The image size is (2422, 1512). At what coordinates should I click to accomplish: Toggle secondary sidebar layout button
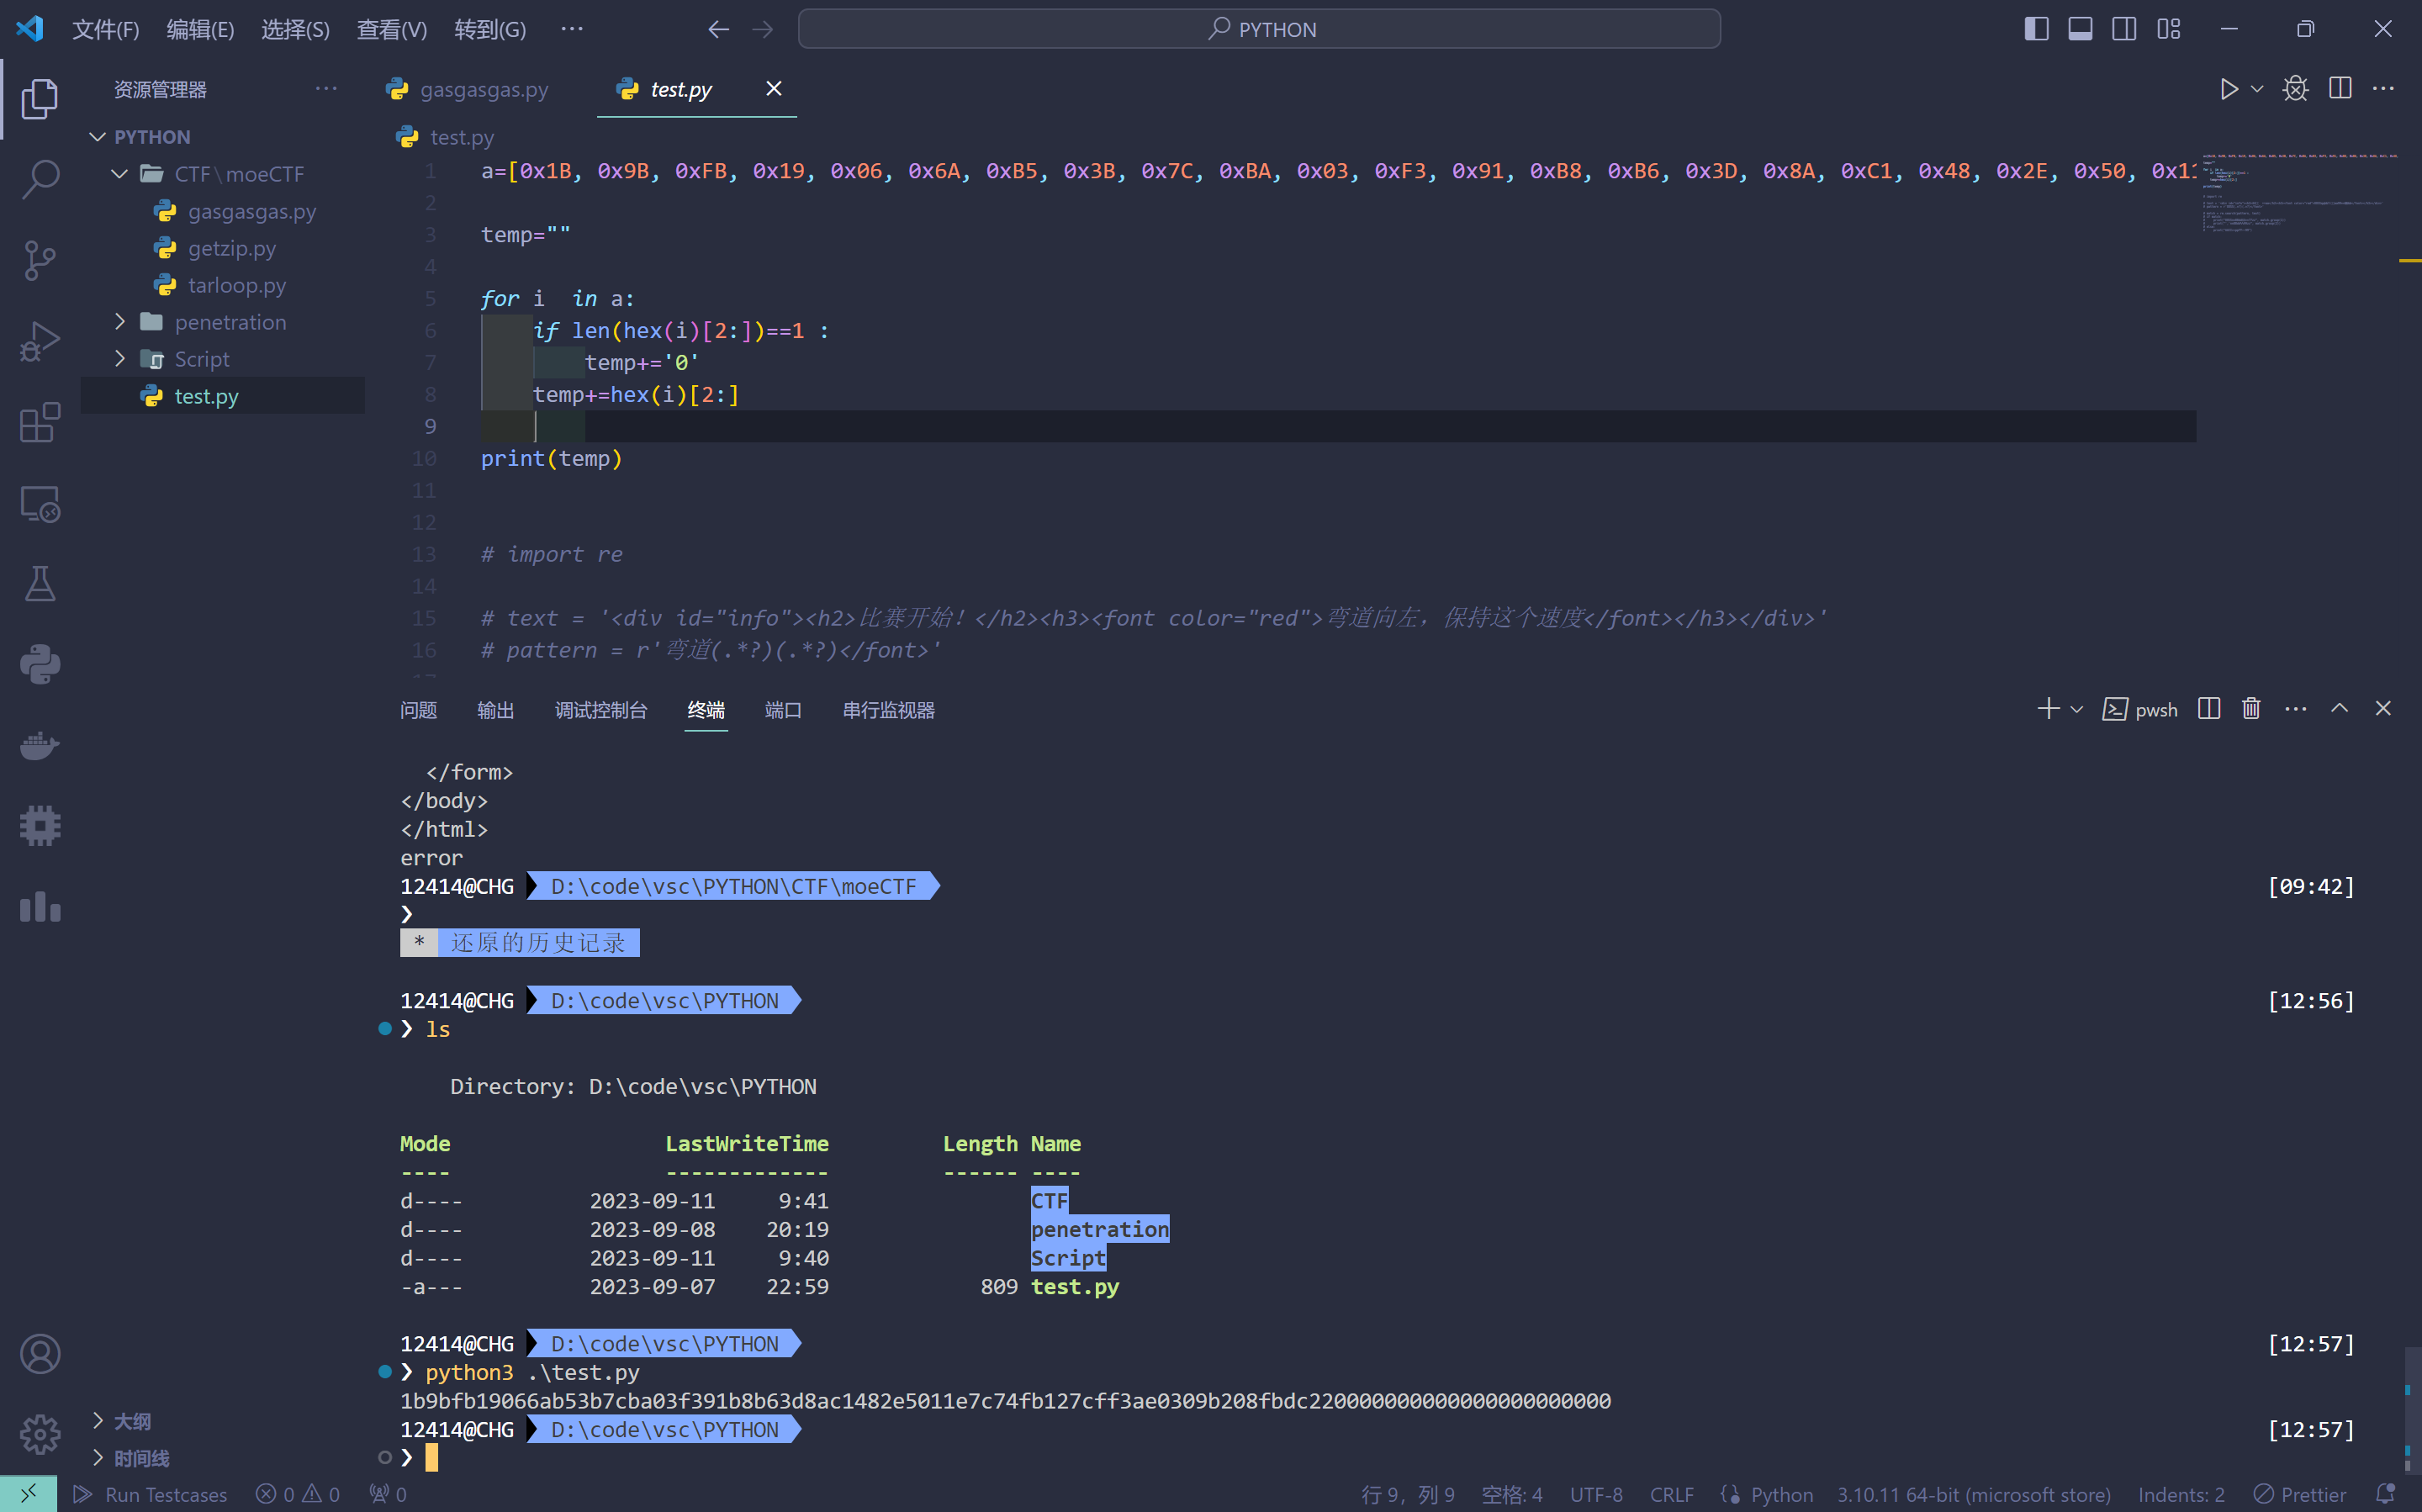click(2124, 29)
